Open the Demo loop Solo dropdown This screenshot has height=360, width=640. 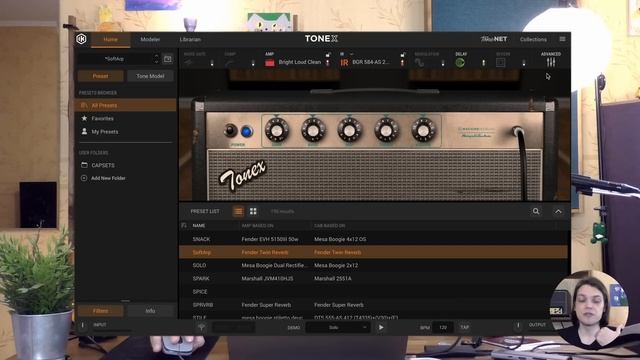pyautogui.click(x=338, y=327)
